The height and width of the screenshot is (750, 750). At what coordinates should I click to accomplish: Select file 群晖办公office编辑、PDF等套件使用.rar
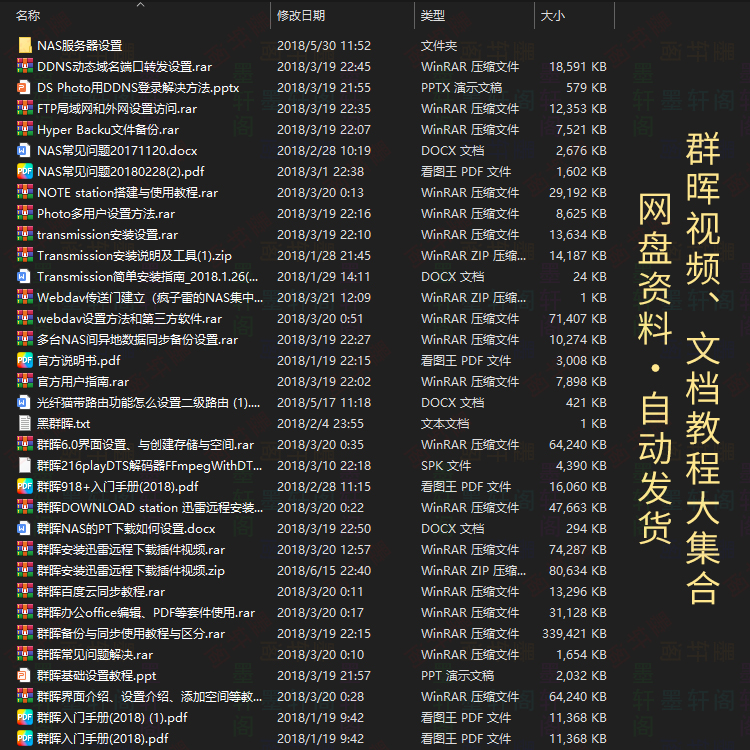point(146,613)
